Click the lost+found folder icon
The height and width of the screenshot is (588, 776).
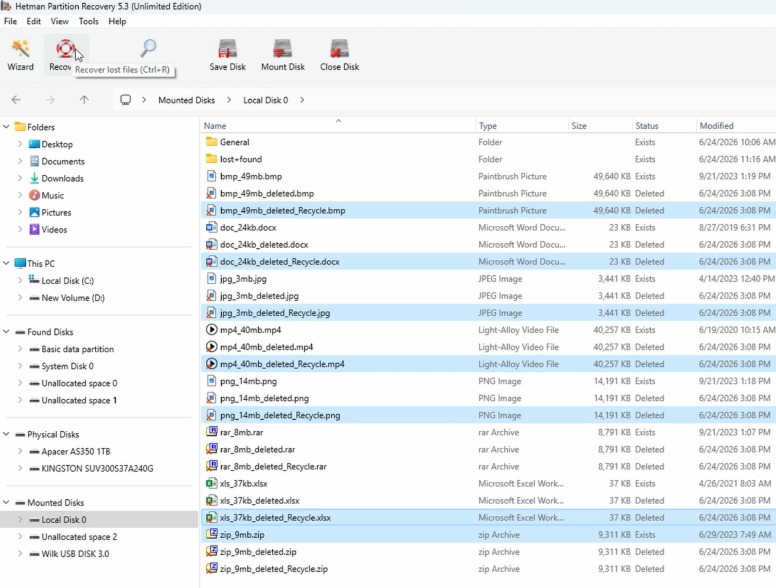click(x=211, y=159)
